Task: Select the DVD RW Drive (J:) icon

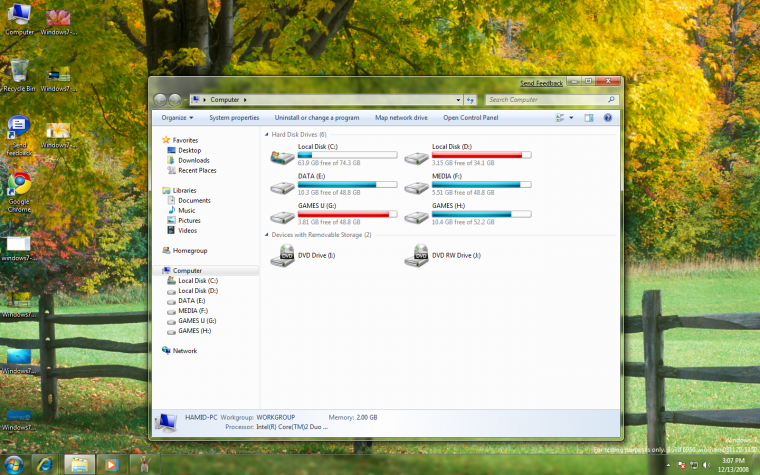Action: pos(416,256)
